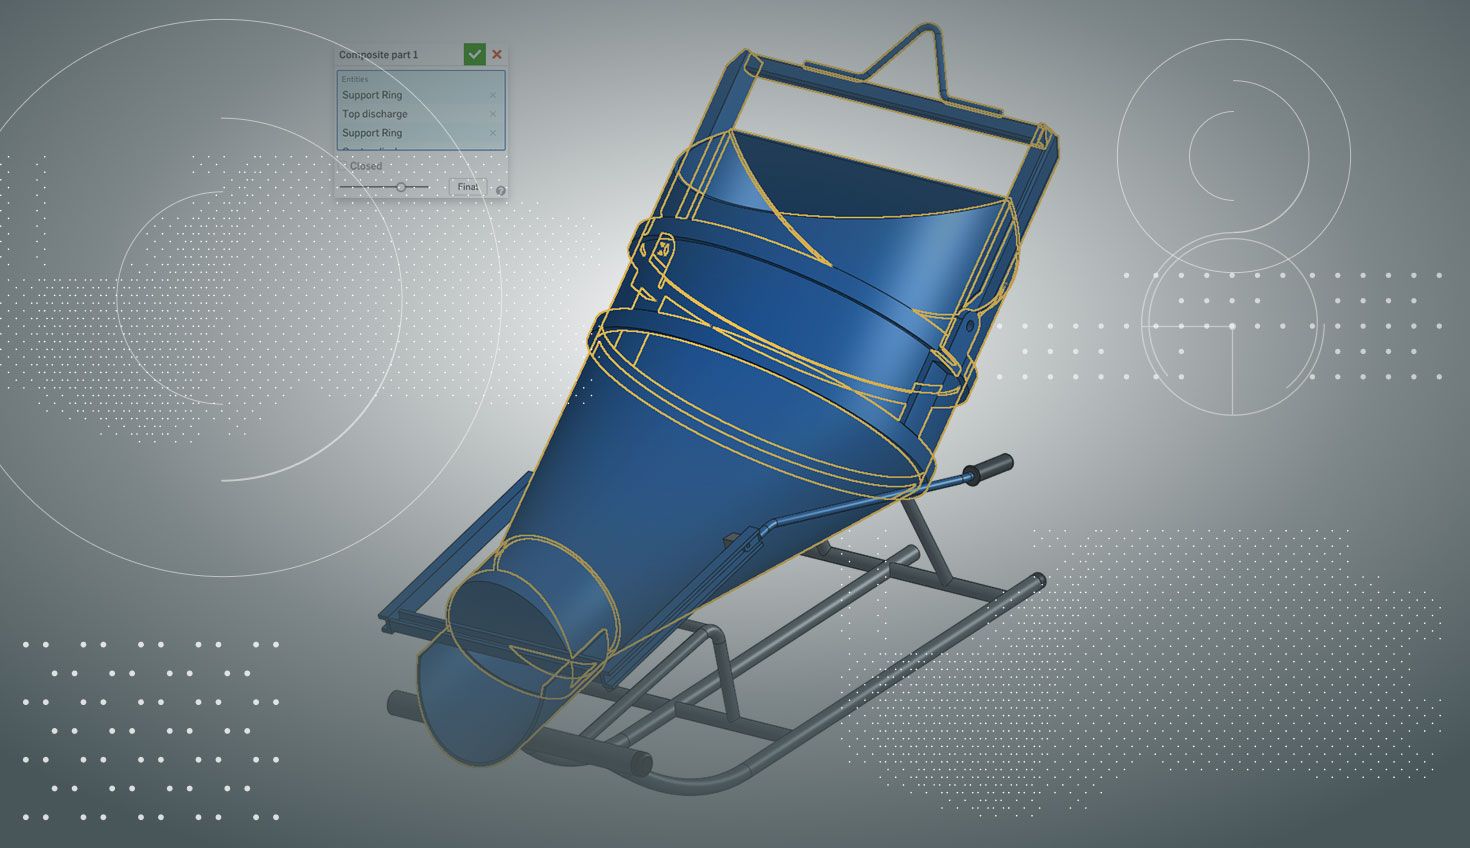Remove the Top discharge entity
Viewport: 1470px width, 848px height.
(x=493, y=114)
